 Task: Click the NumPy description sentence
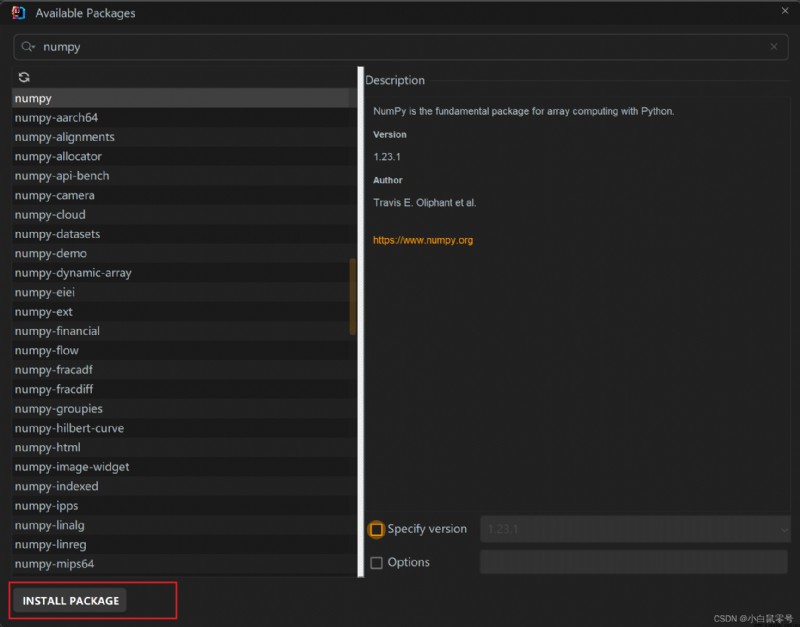(x=523, y=111)
